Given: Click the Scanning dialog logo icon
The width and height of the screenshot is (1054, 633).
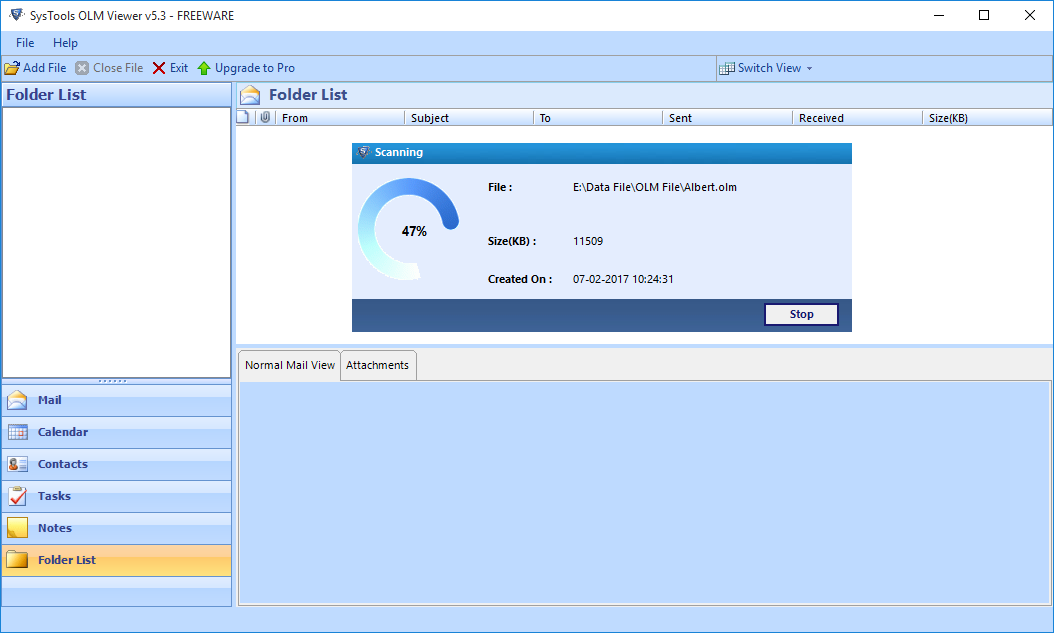Looking at the screenshot, I should click(363, 153).
